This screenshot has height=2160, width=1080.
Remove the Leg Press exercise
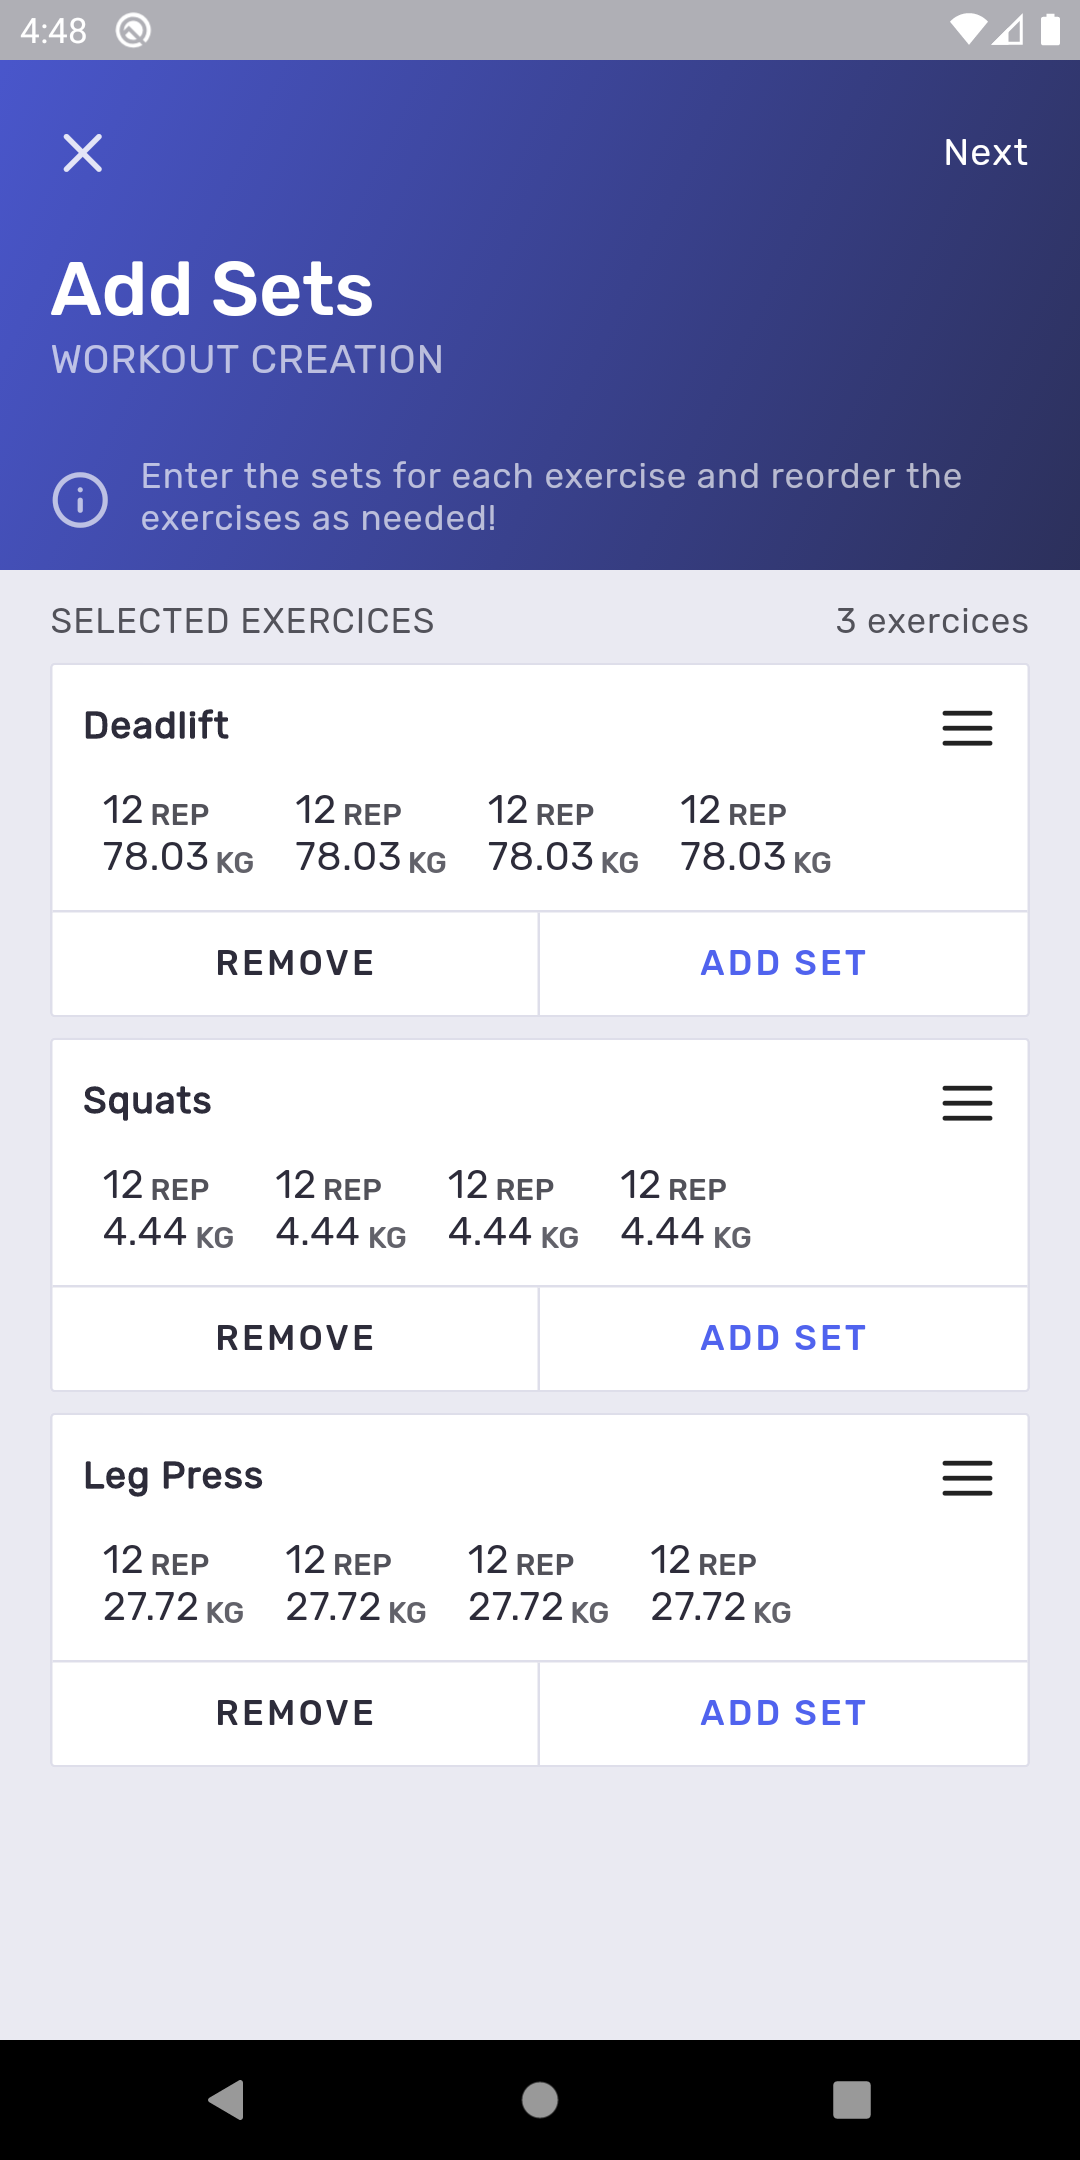click(x=295, y=1713)
